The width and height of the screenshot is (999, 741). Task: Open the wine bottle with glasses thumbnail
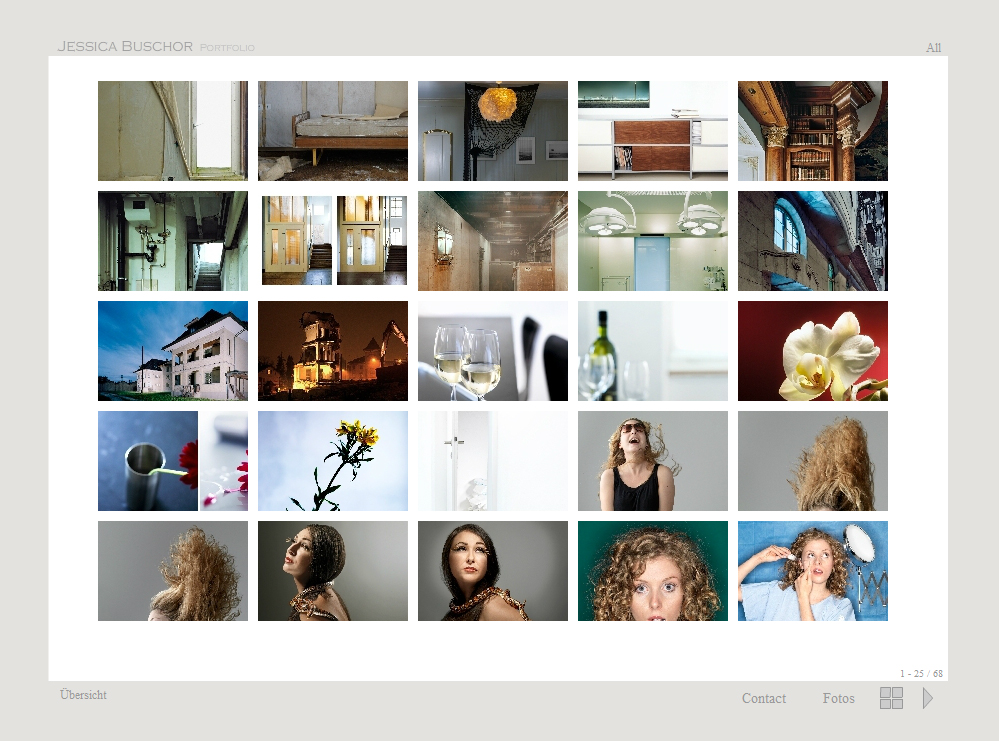click(652, 351)
